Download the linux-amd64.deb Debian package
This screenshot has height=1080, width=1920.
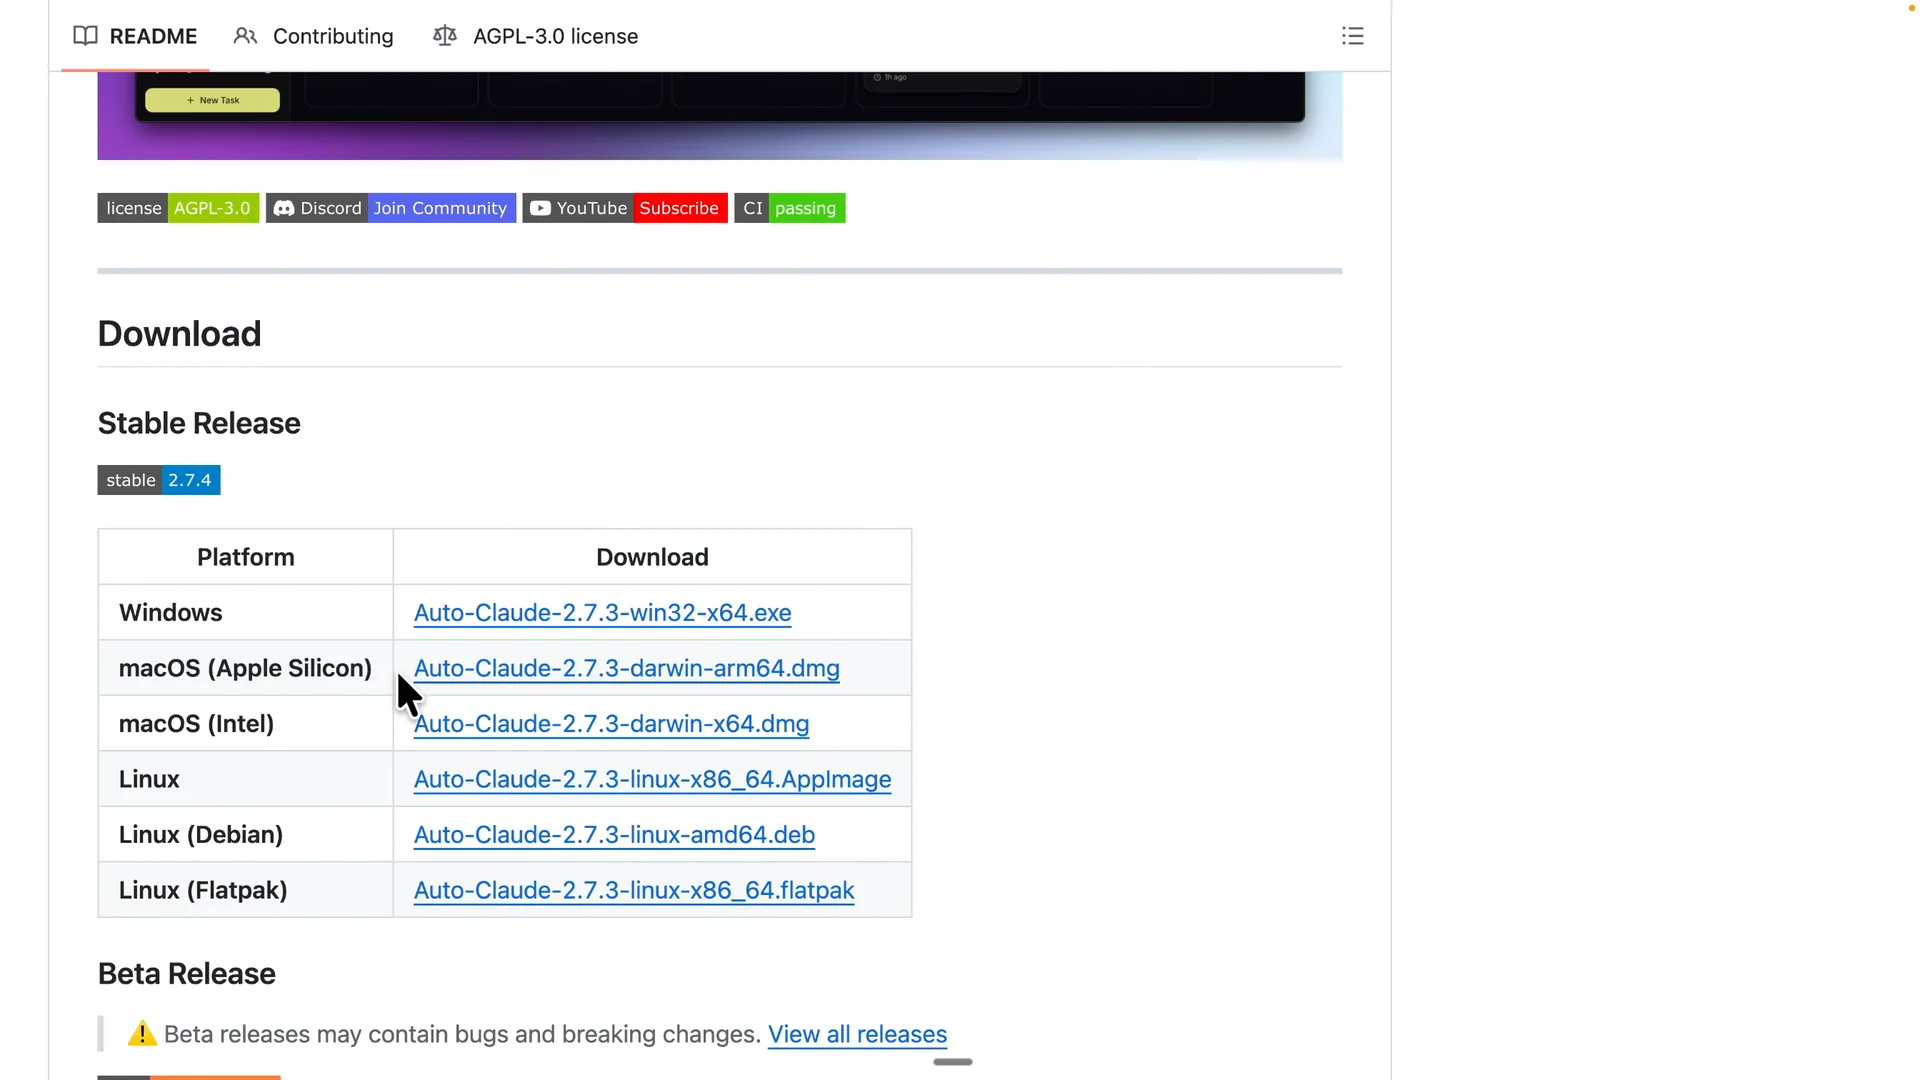click(x=614, y=835)
